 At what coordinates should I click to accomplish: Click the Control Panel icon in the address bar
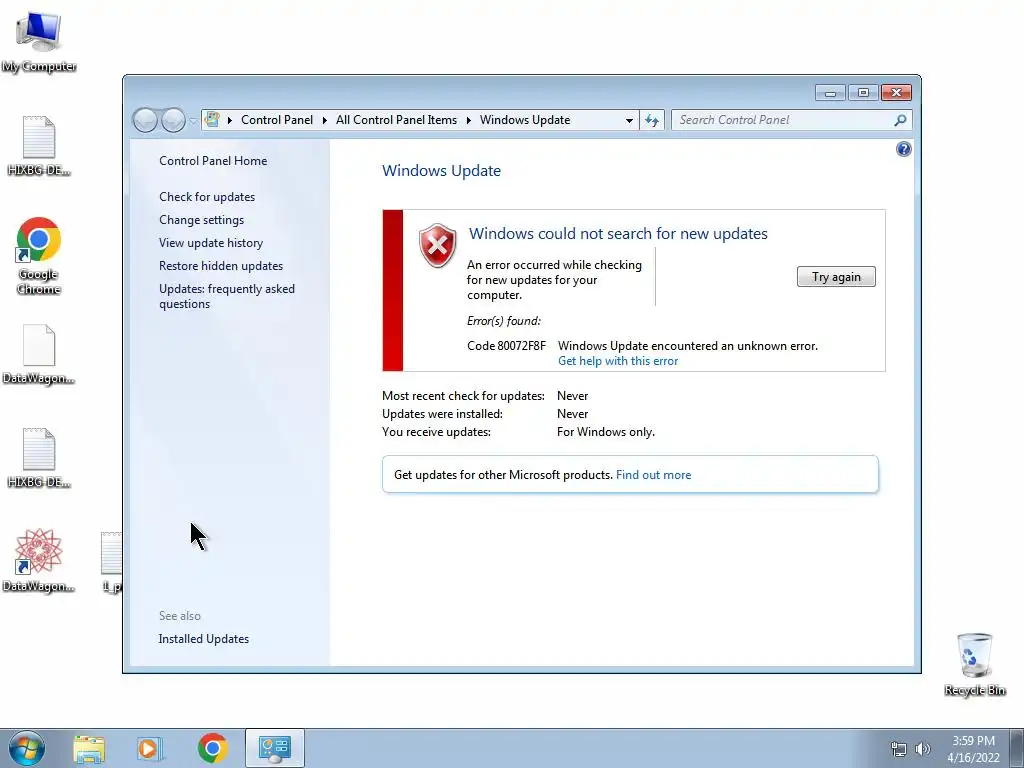(212, 120)
